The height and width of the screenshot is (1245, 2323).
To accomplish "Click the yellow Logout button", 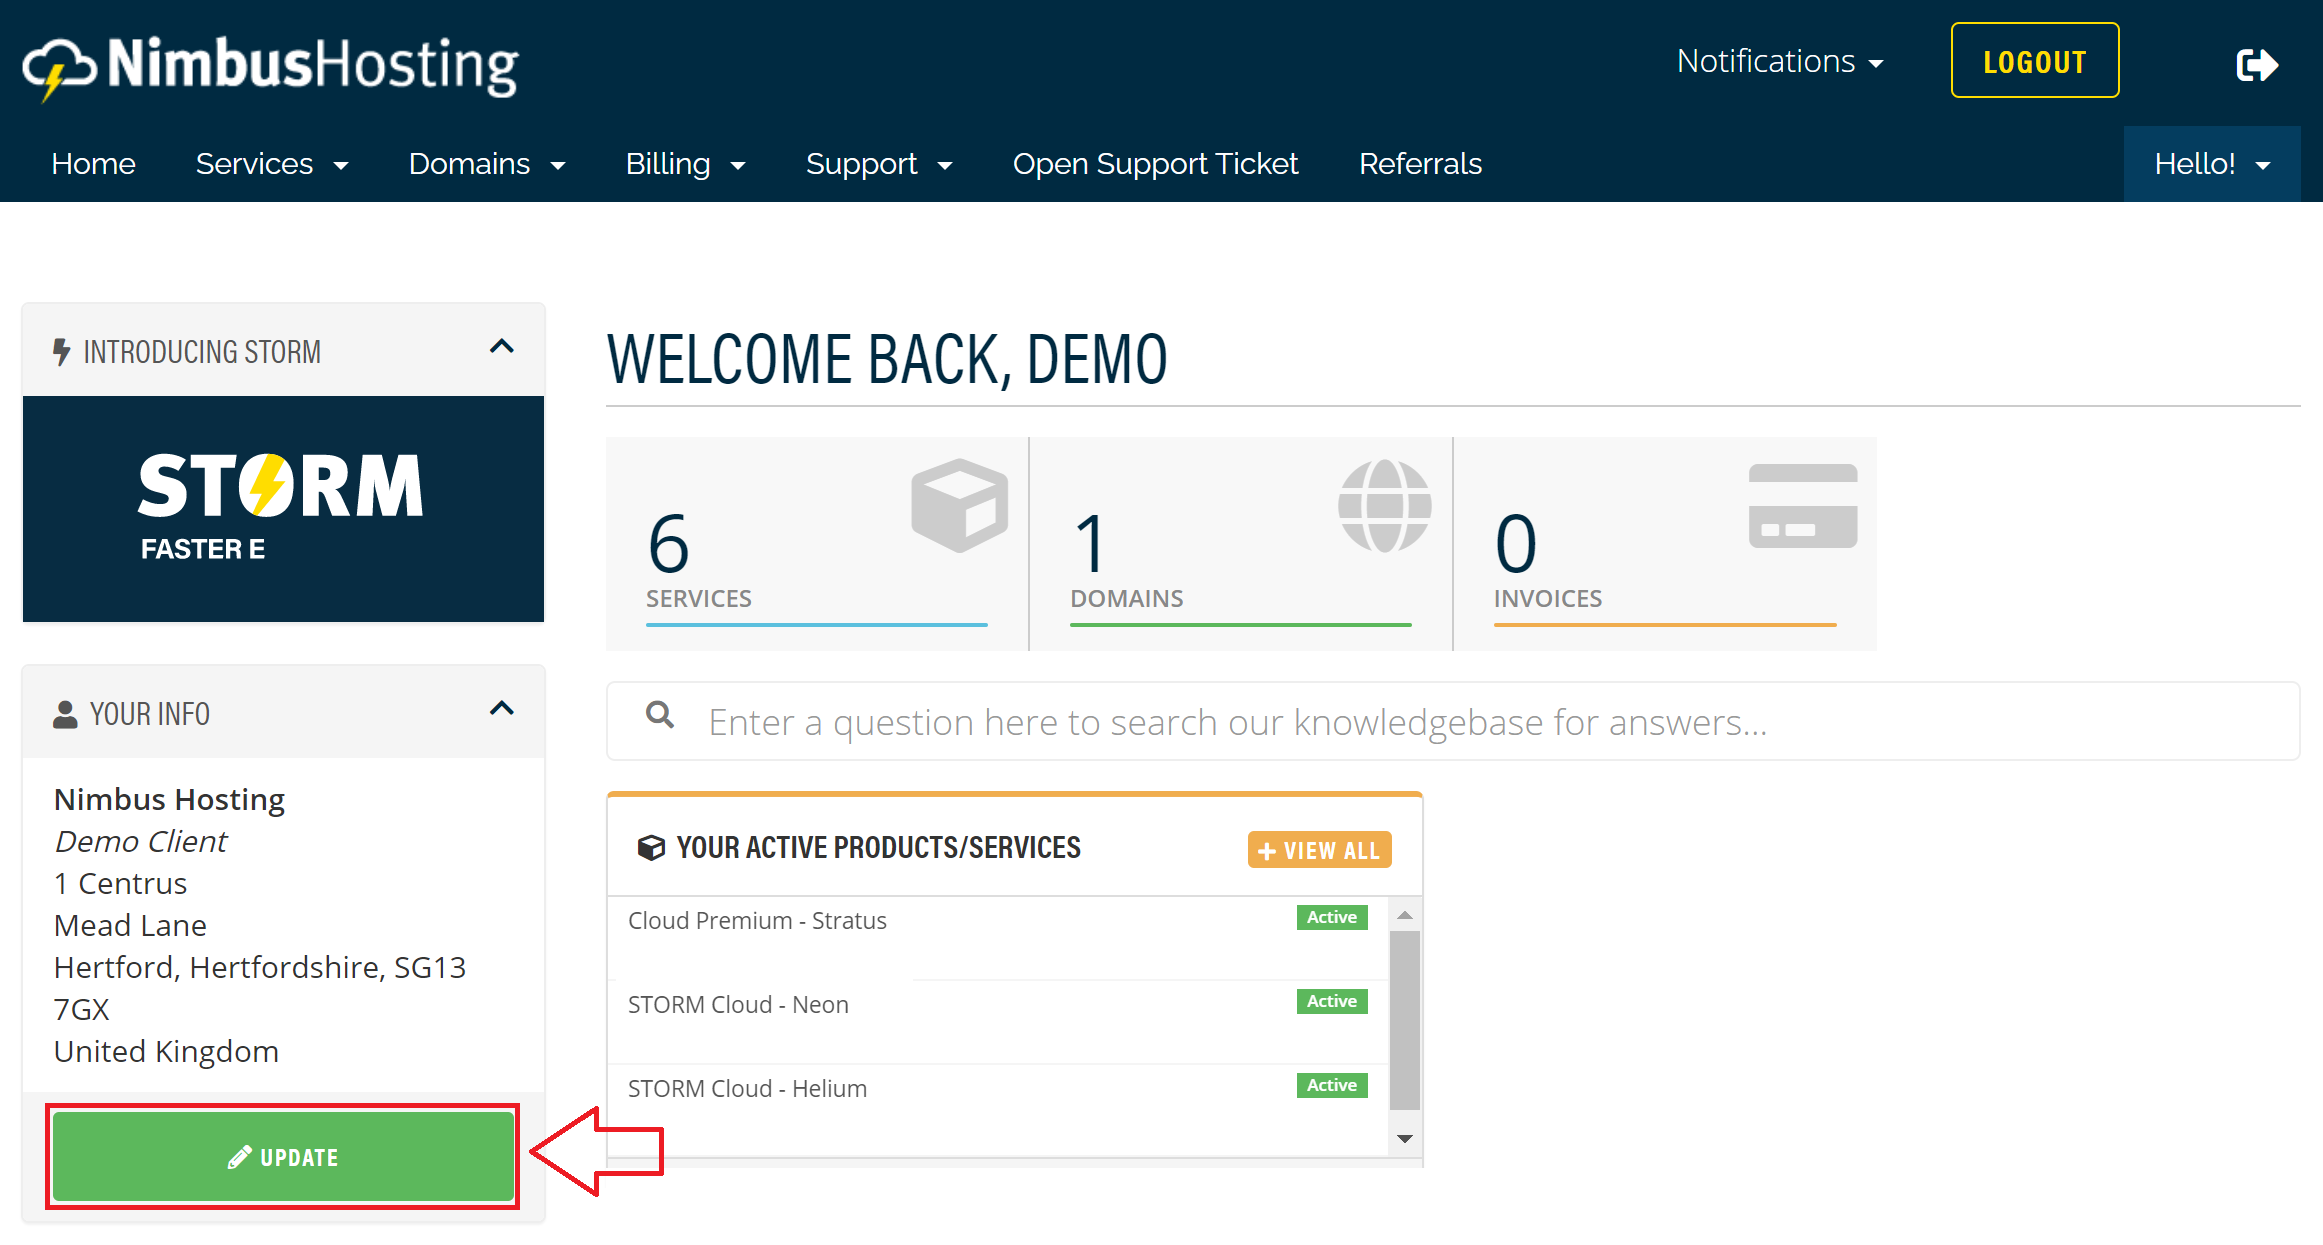I will click(2034, 61).
